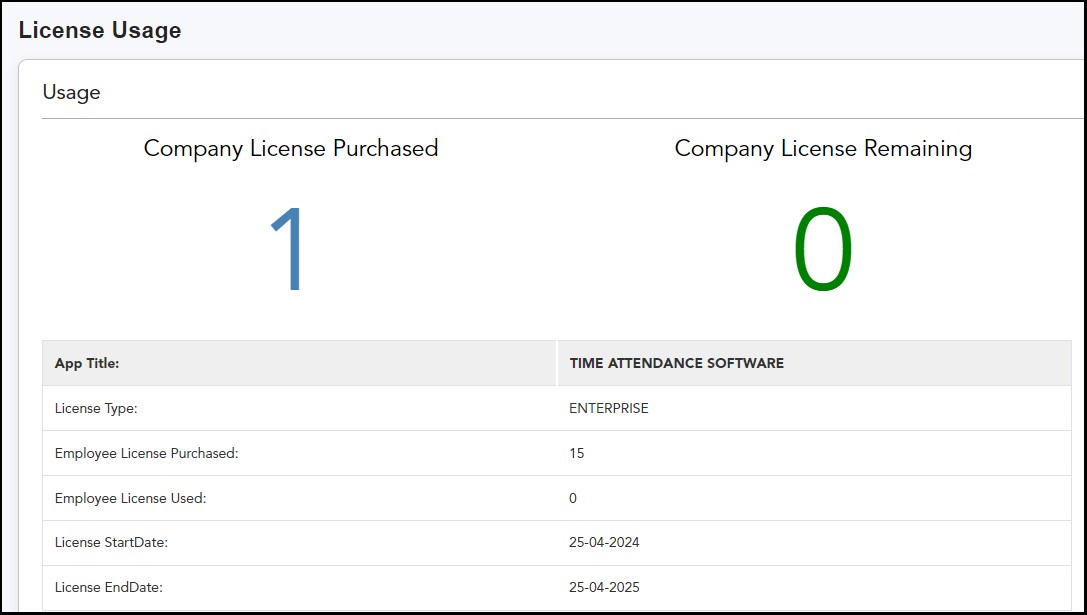
Task: Click the large blue number 1
Action: [x=290, y=250]
